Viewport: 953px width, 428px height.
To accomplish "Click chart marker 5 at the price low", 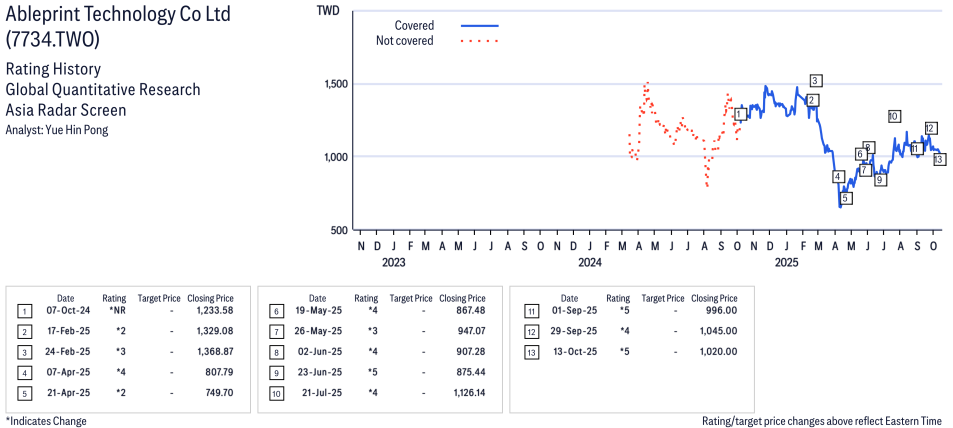I will (845, 198).
